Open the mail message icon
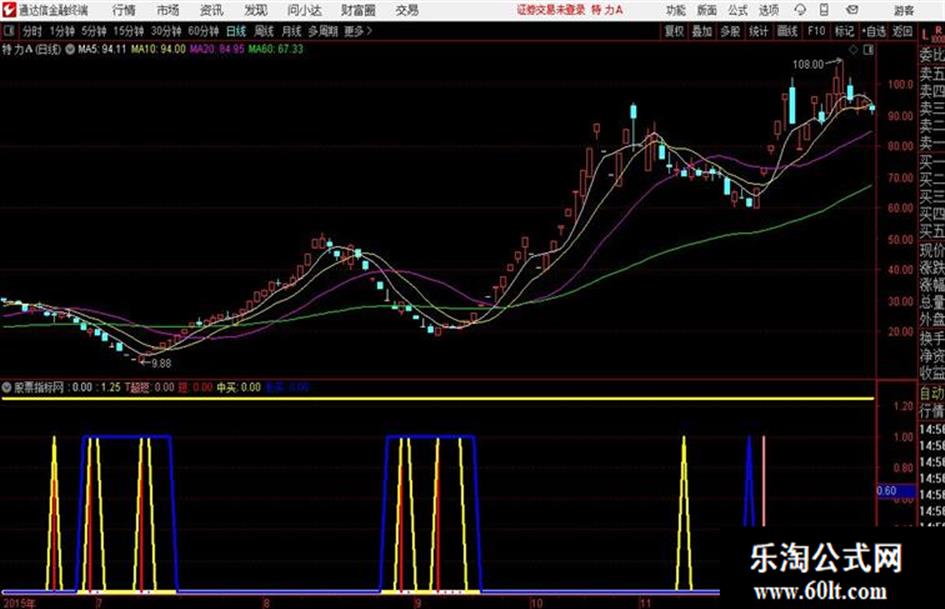945x609 pixels. click(x=852, y=10)
